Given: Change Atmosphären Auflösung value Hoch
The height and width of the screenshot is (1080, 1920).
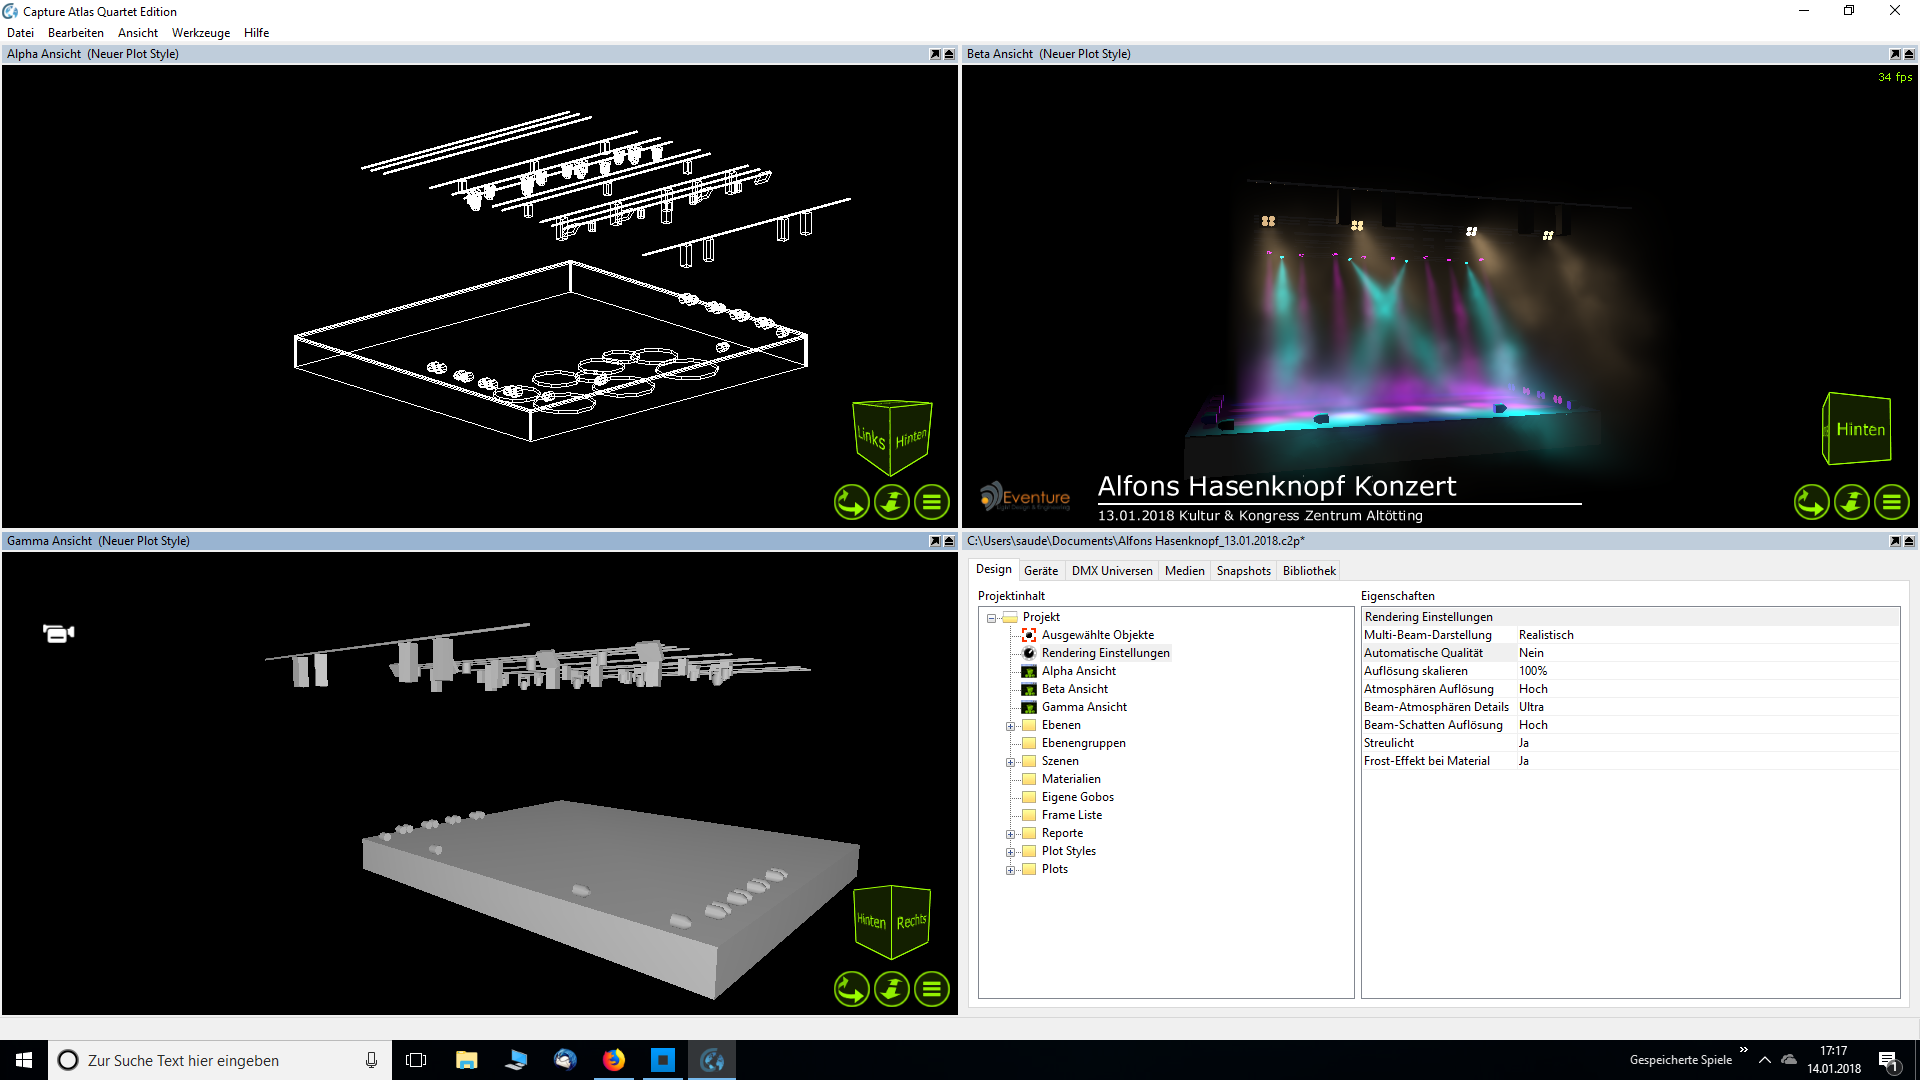Looking at the screenshot, I should point(1533,689).
